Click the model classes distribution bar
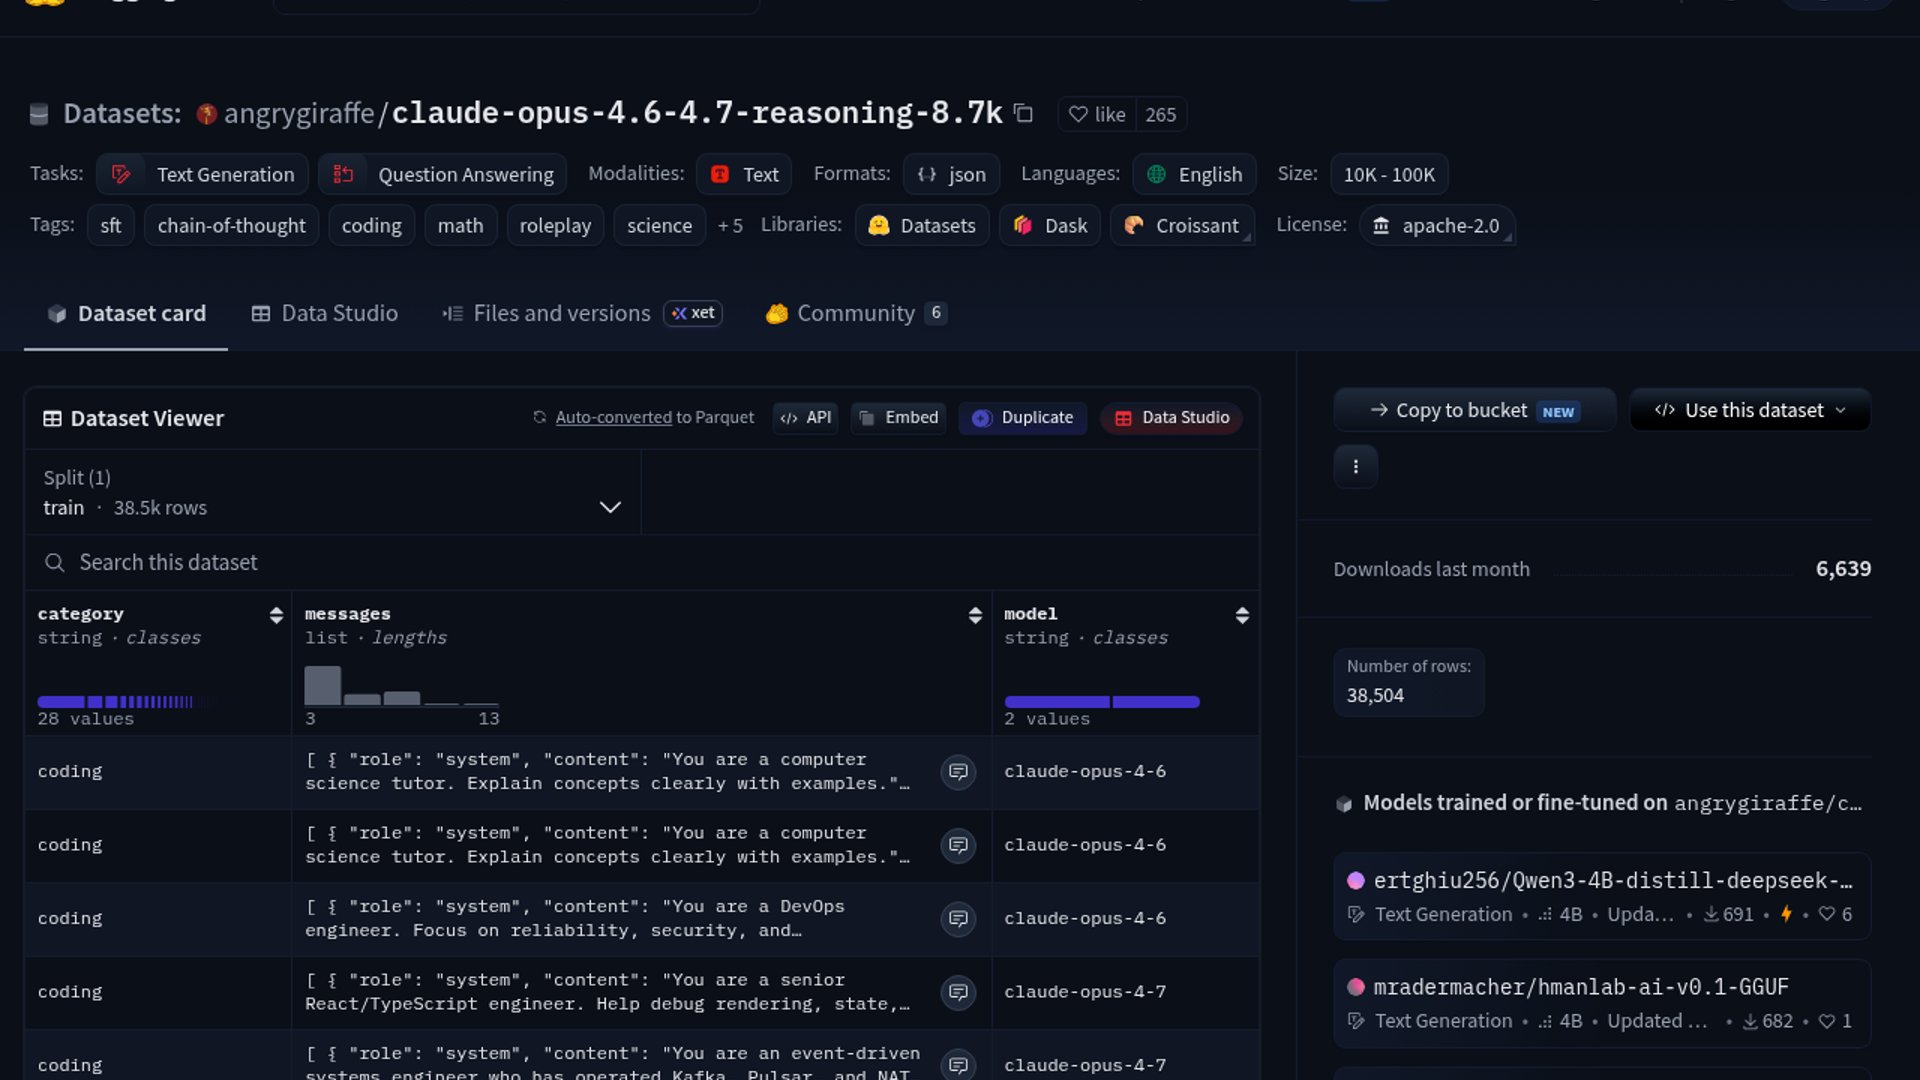This screenshot has height=1080, width=1920. point(1102,702)
